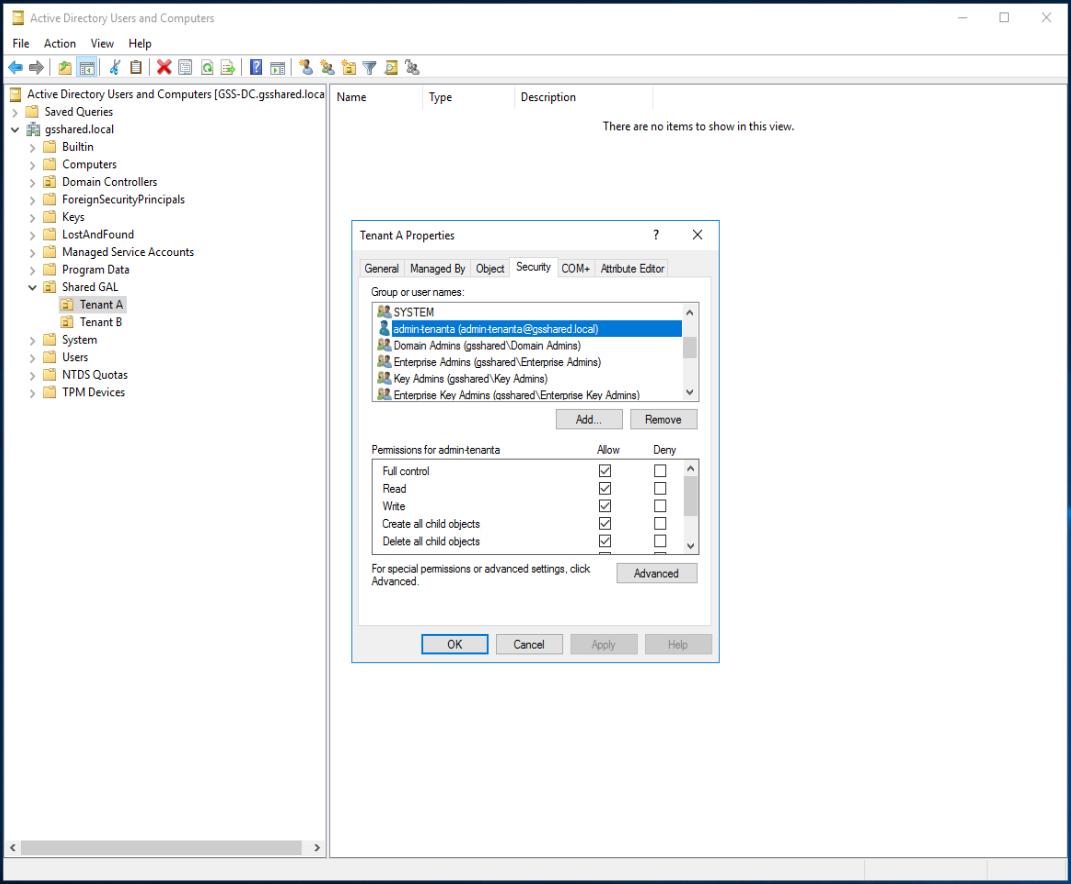1071x884 pixels.
Task: Click the red Delete X toolbar icon
Action: click(x=164, y=67)
